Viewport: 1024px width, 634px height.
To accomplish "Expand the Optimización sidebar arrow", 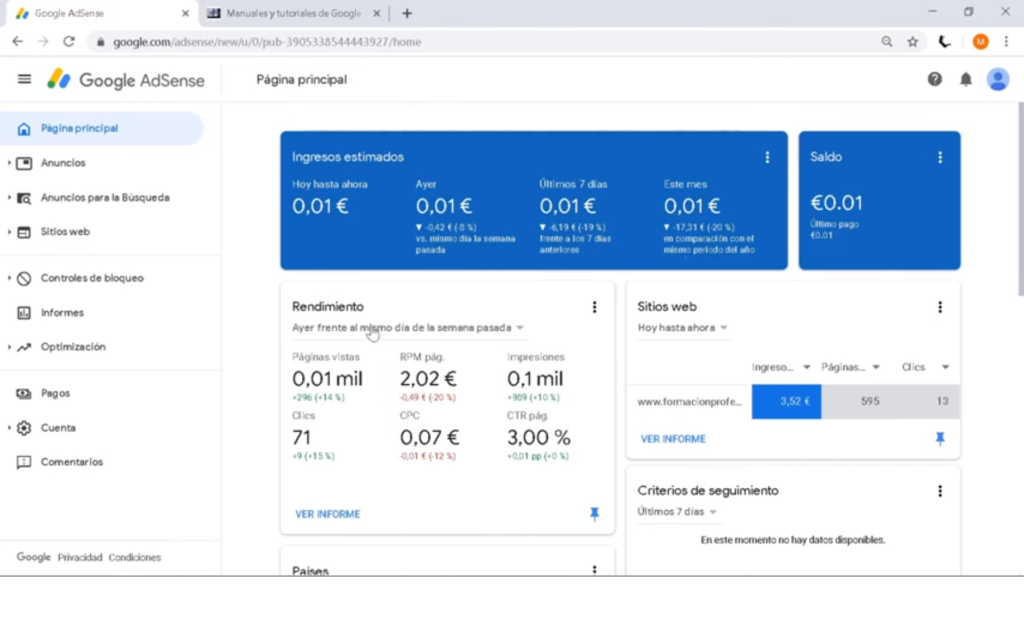I will [x=9, y=347].
